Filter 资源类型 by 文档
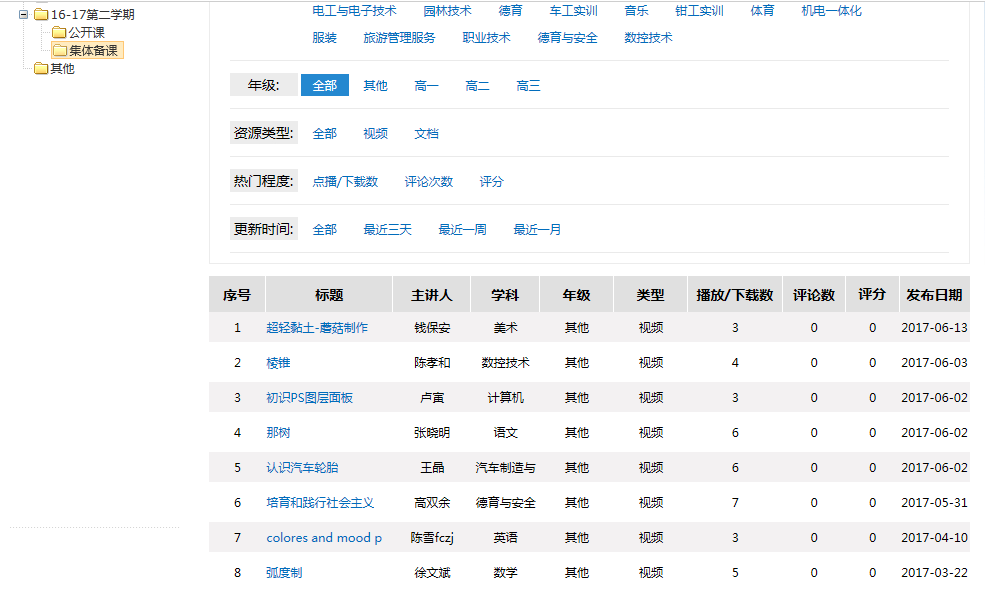This screenshot has height=590, width=985. click(x=426, y=134)
